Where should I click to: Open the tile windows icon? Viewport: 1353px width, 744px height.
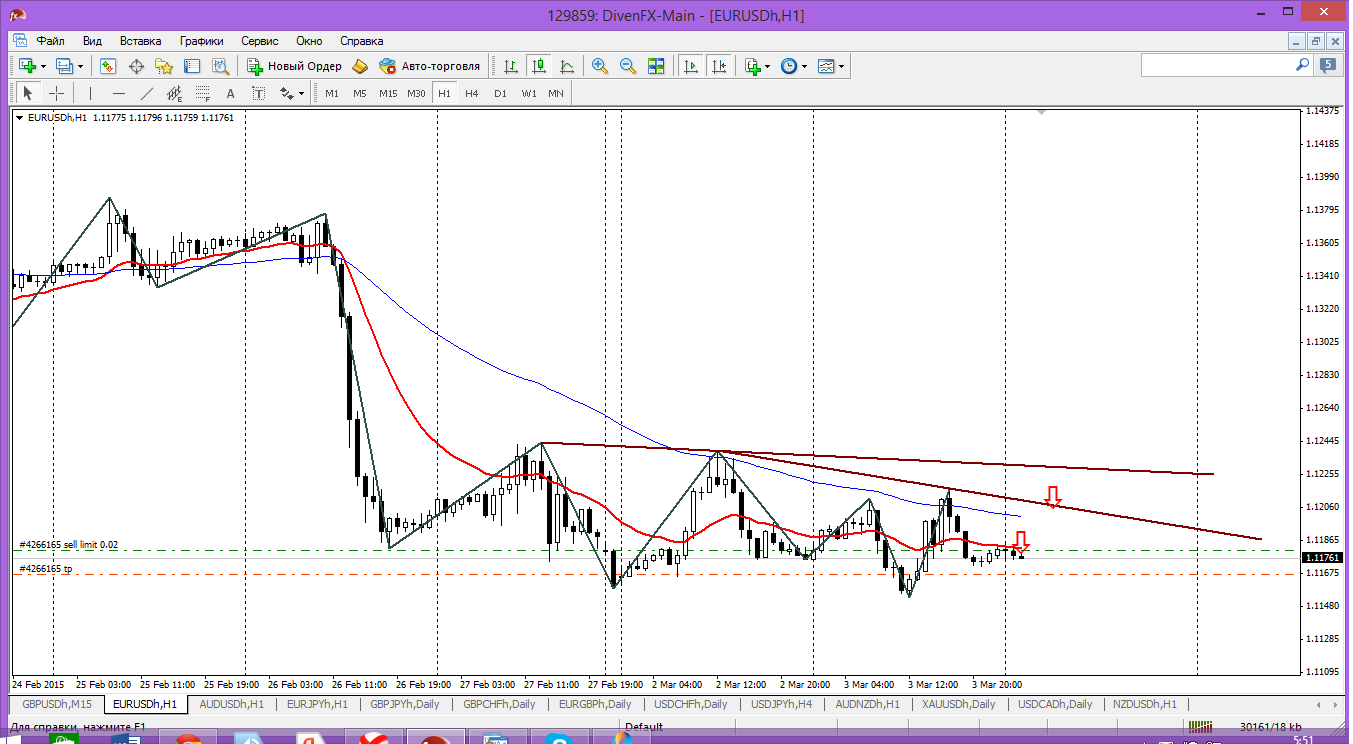tap(656, 66)
